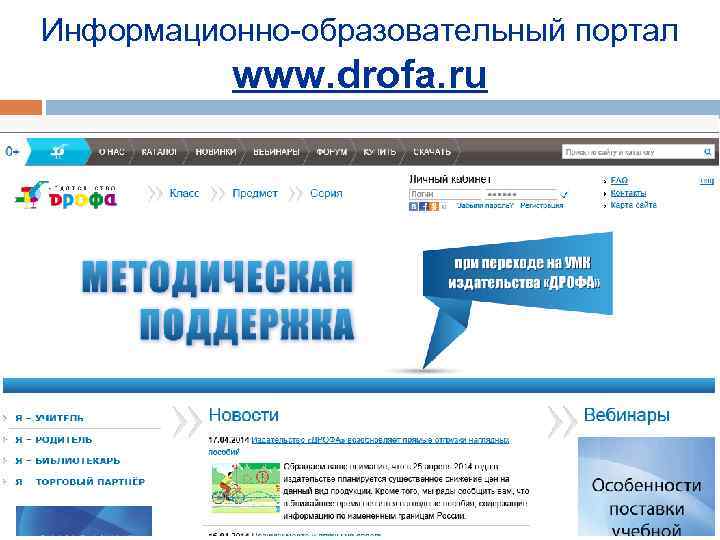This screenshot has height=540, width=720.
Task: Select Я – библиотекарь in the sidebar
Action: point(68,460)
